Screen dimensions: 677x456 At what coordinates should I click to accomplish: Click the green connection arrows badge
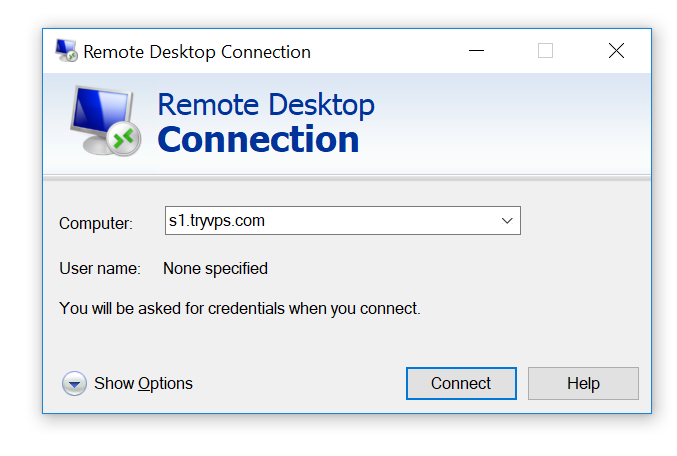click(124, 139)
